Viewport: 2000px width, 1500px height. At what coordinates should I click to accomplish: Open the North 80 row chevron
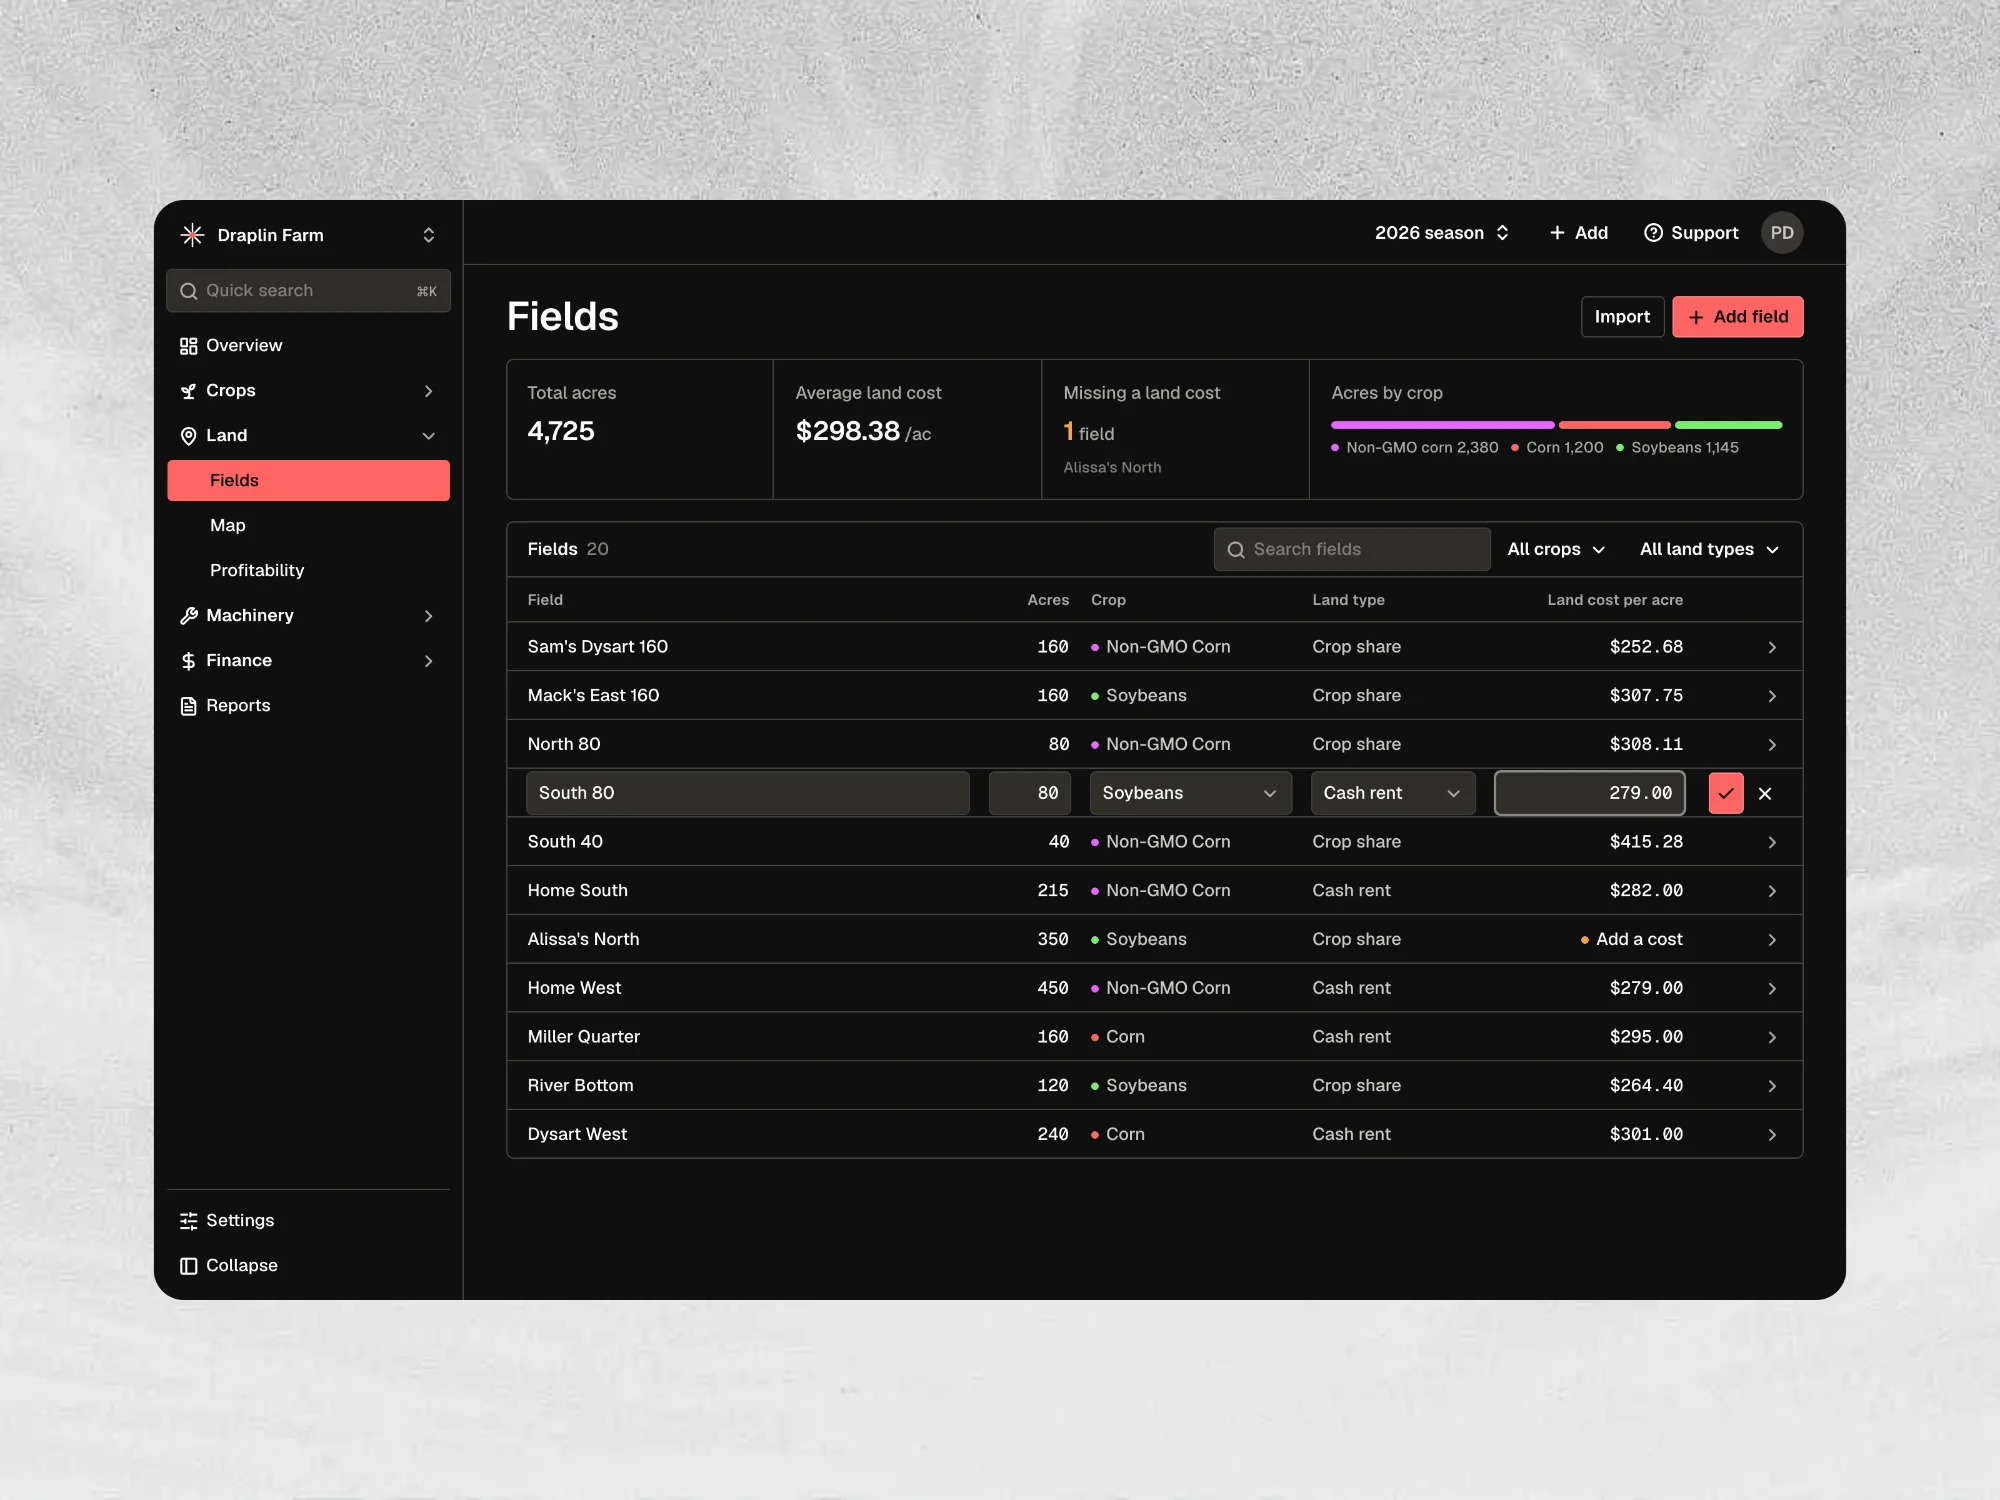pyautogui.click(x=1772, y=745)
